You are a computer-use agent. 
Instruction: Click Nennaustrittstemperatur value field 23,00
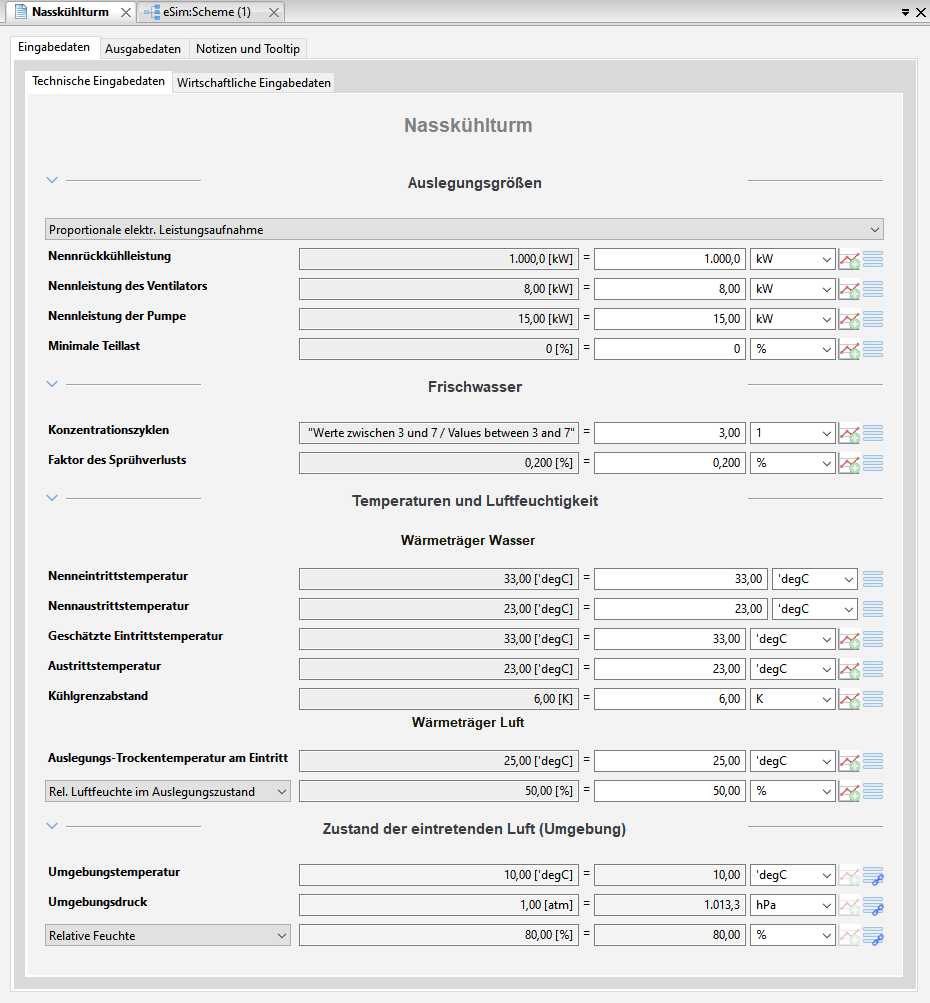click(x=681, y=609)
